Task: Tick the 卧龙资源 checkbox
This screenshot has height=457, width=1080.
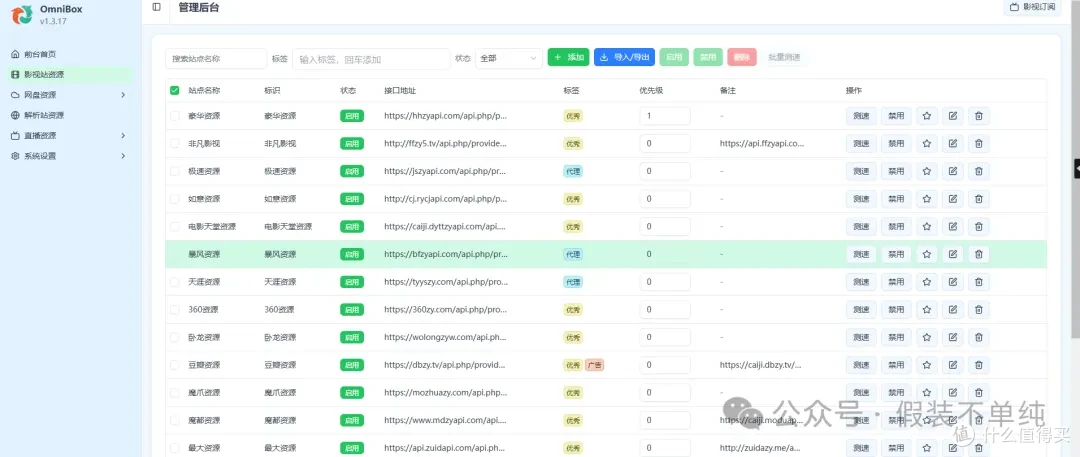Action: point(174,337)
